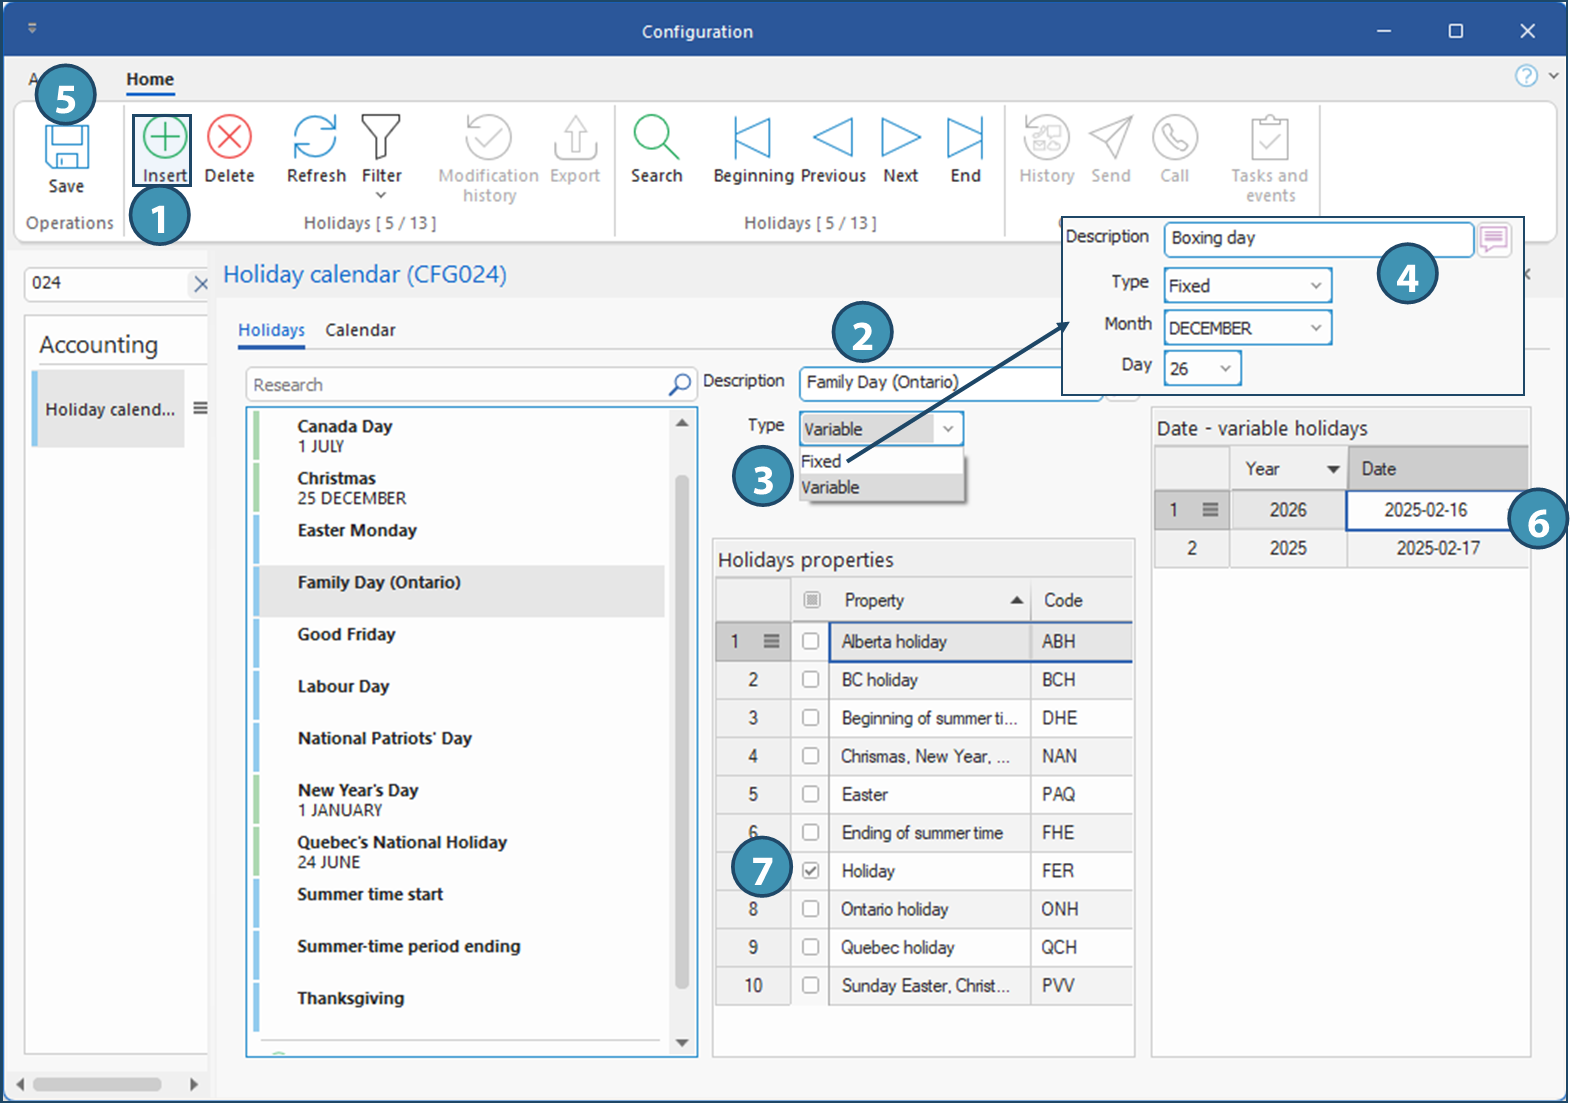
Task: Click the red Delete icon
Action: click(x=229, y=137)
